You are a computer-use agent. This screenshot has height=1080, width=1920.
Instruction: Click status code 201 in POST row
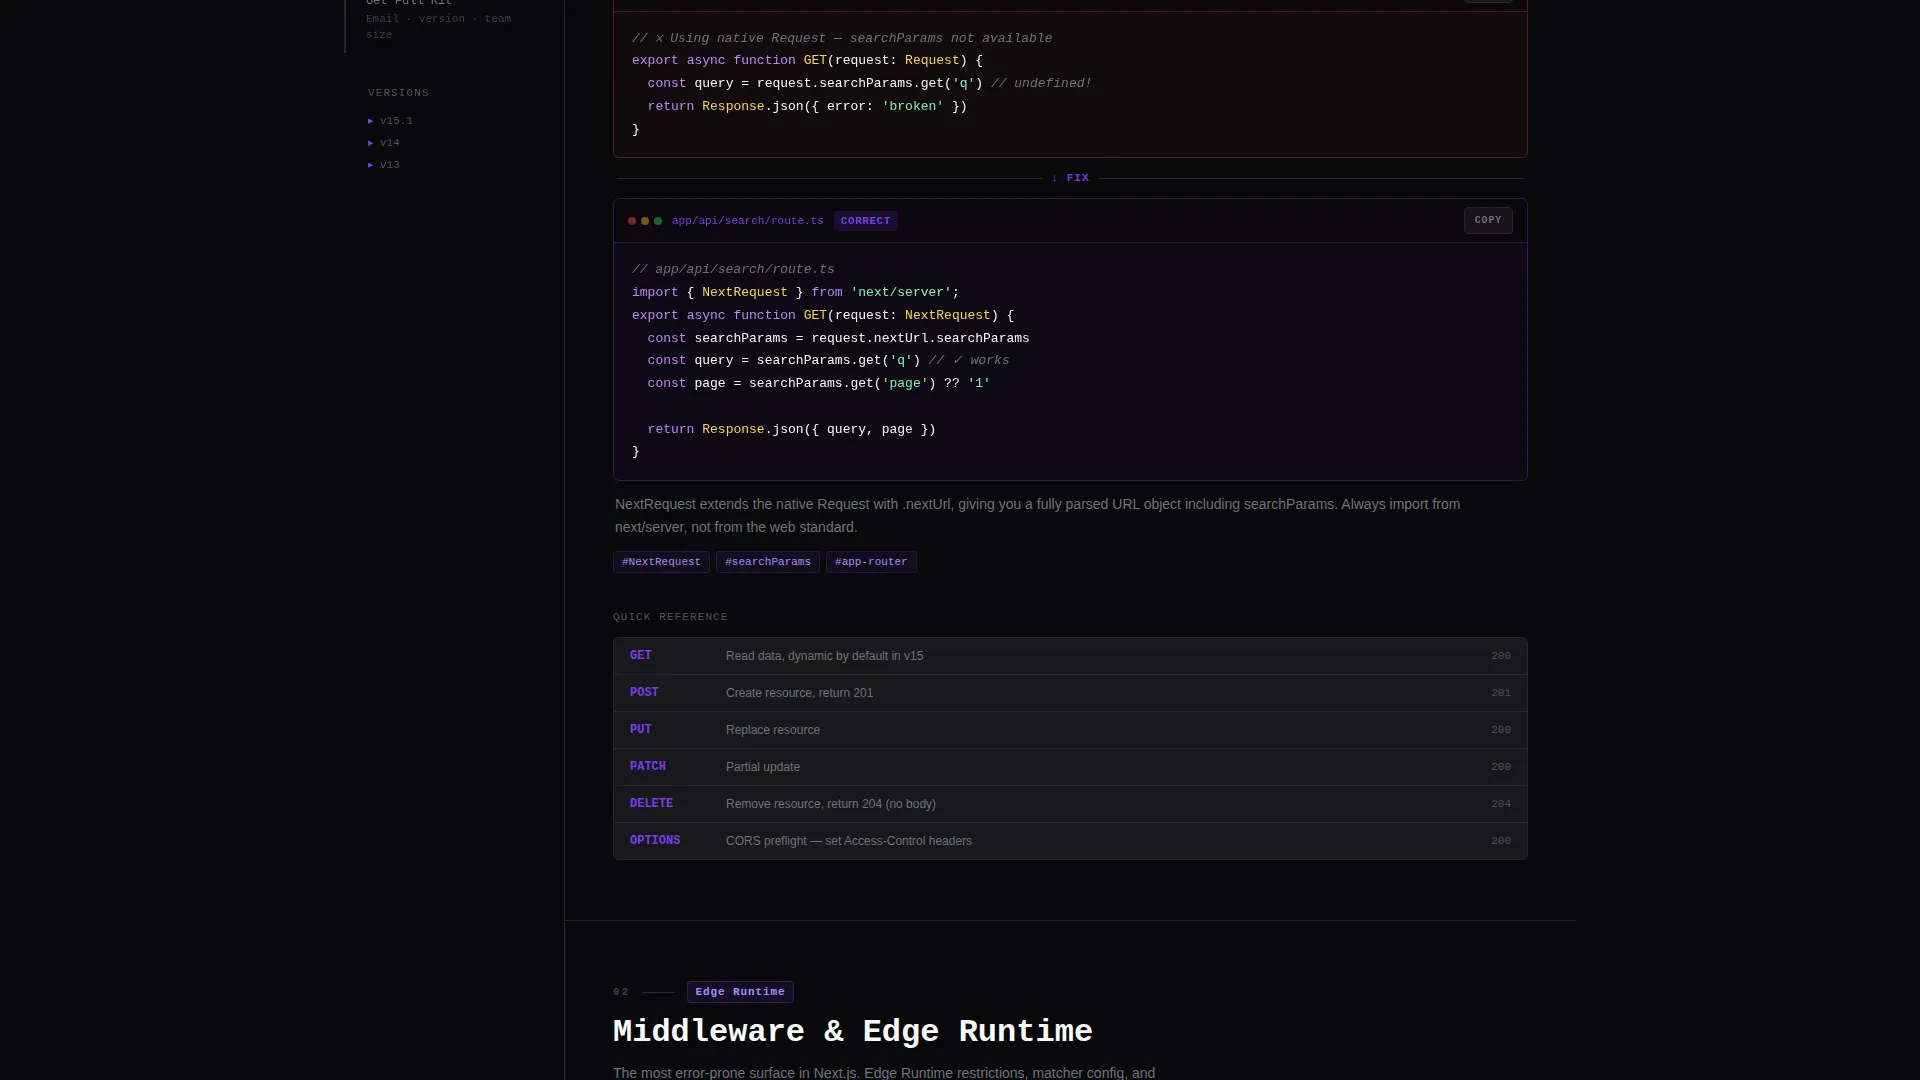[1500, 693]
